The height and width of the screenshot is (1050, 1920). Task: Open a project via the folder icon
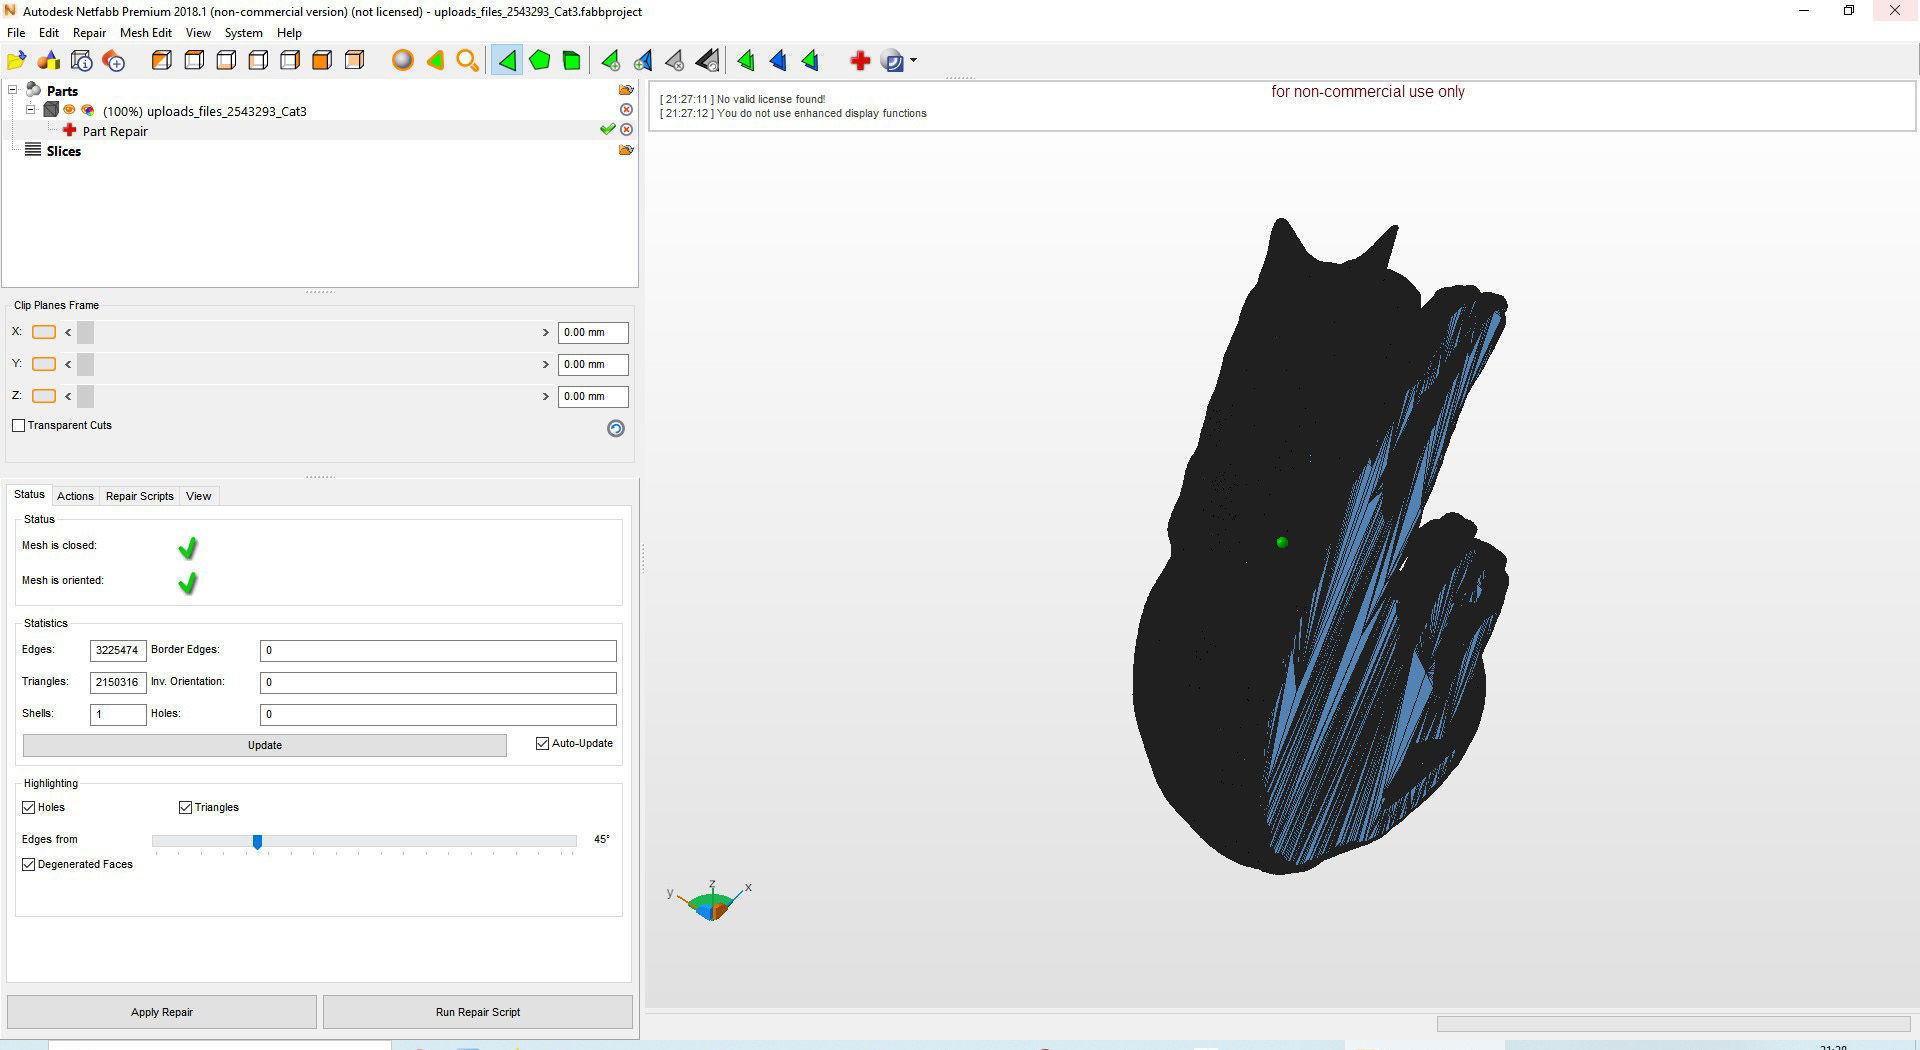[17, 61]
